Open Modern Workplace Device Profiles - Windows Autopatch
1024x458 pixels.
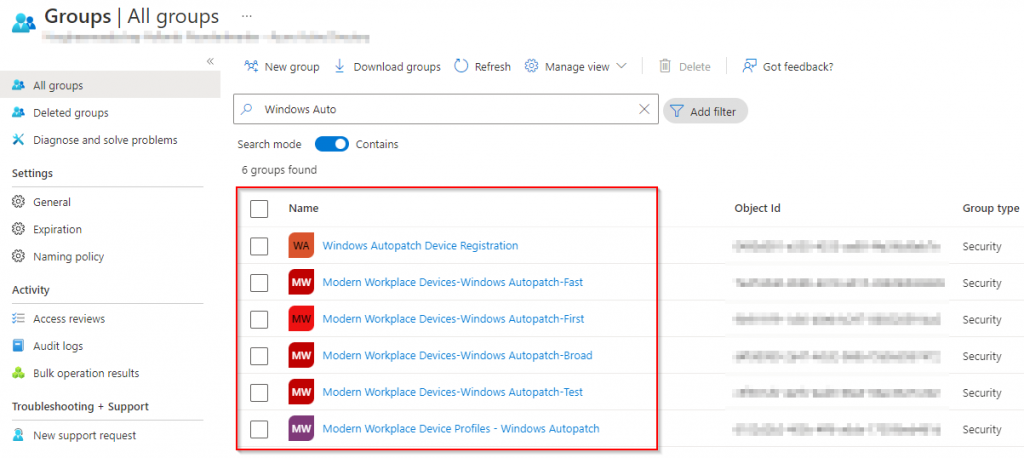(x=461, y=429)
